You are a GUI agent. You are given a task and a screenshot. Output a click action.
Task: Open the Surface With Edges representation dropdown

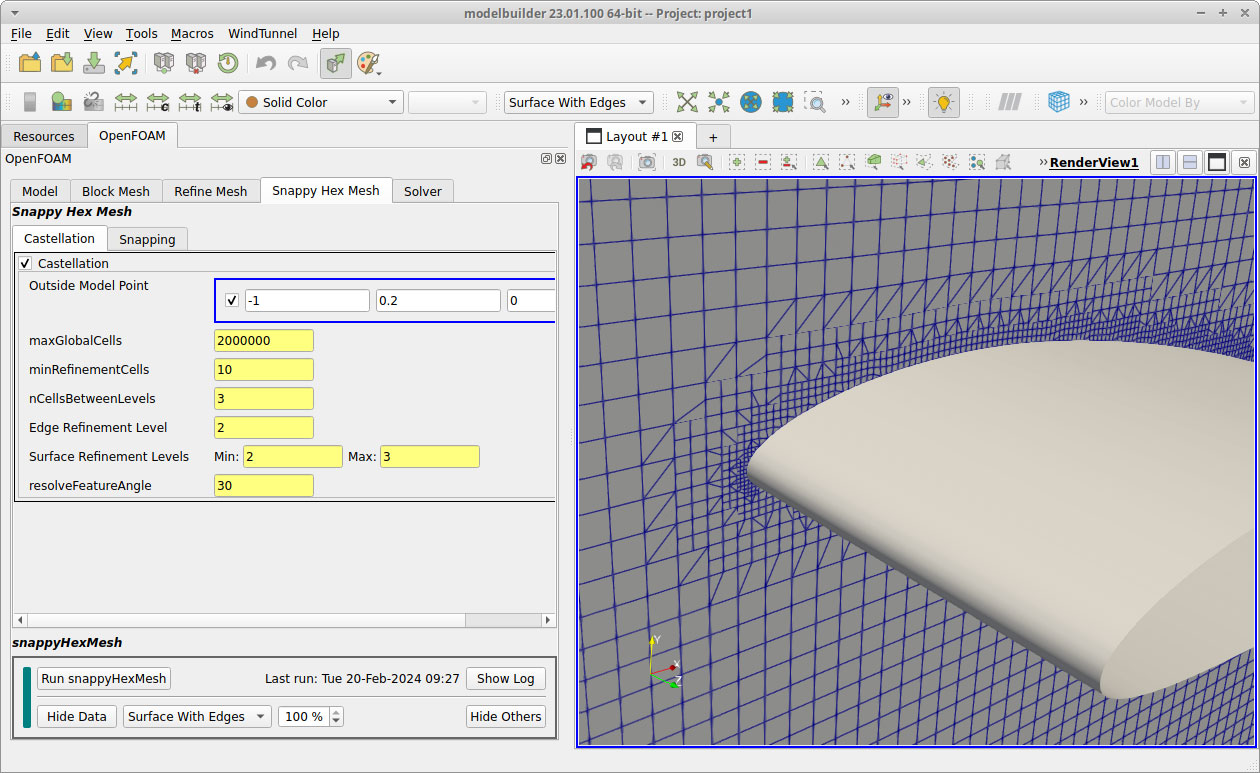point(578,102)
